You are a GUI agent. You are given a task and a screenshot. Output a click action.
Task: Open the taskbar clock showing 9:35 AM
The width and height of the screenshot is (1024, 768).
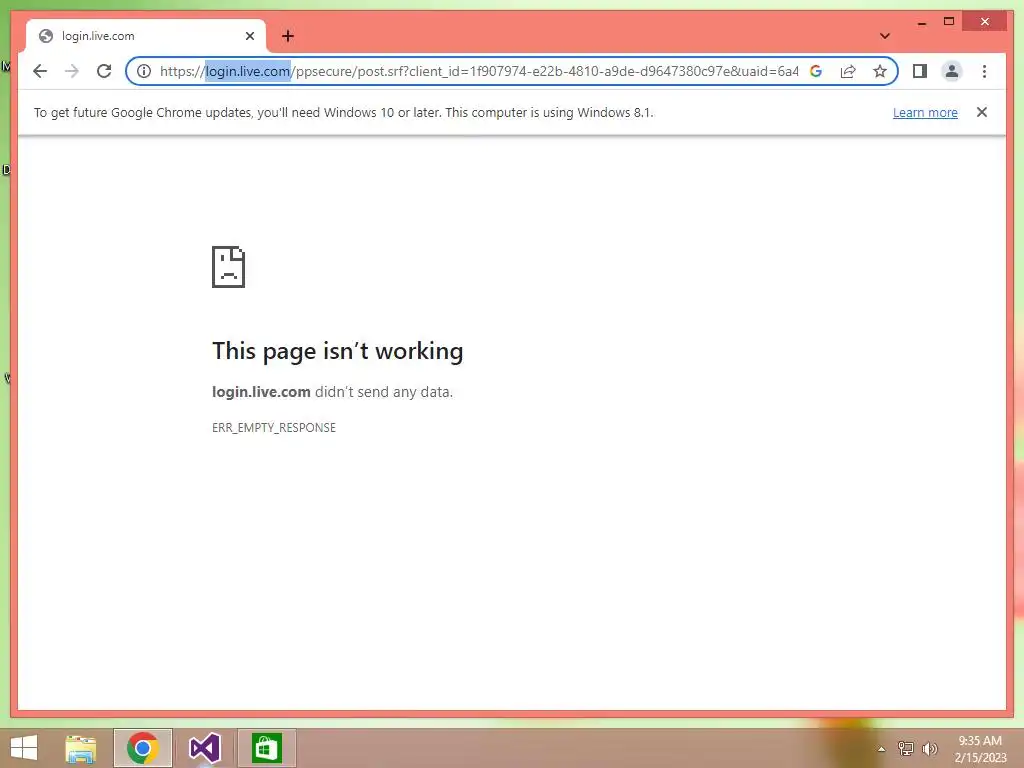pyautogui.click(x=980, y=749)
